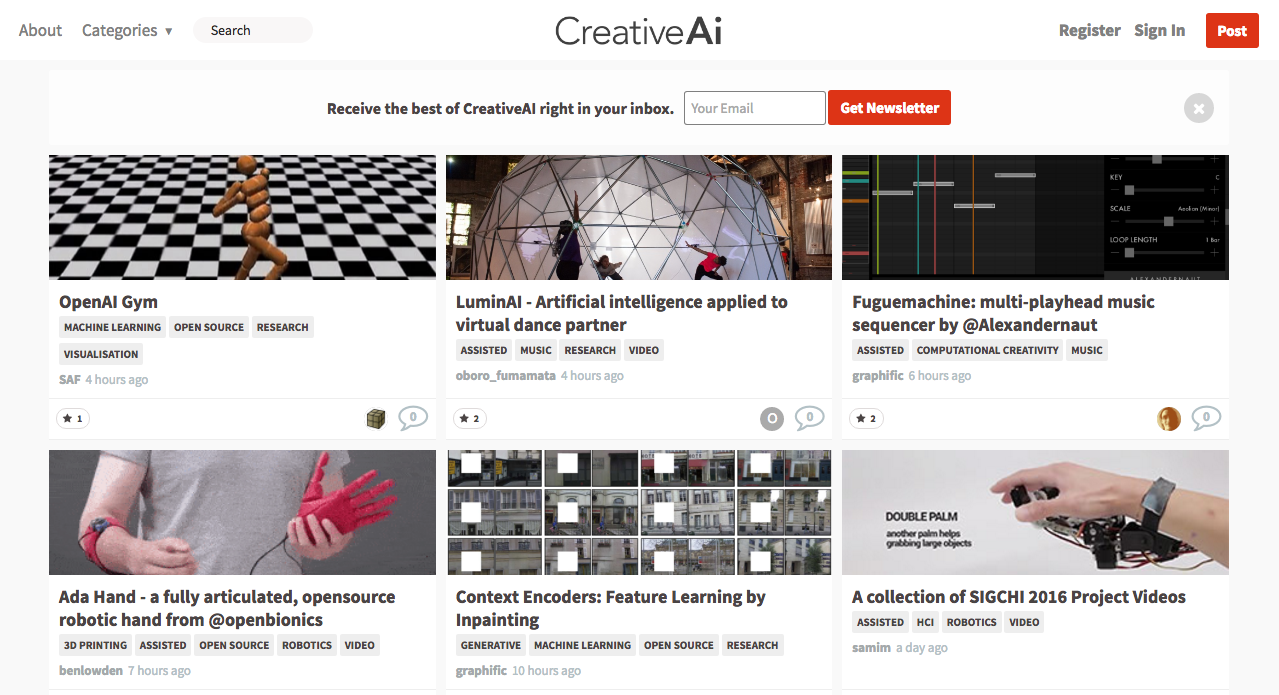
Task: Star the Fuguemachine post
Action: (866, 418)
